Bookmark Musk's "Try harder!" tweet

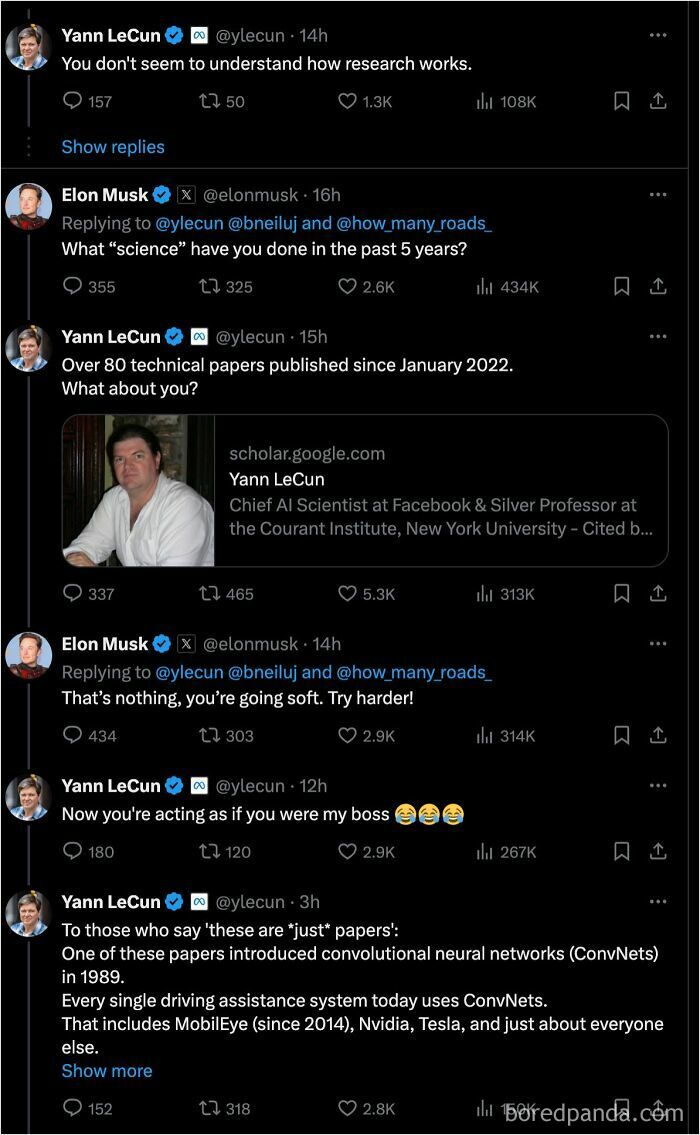[x=621, y=735]
